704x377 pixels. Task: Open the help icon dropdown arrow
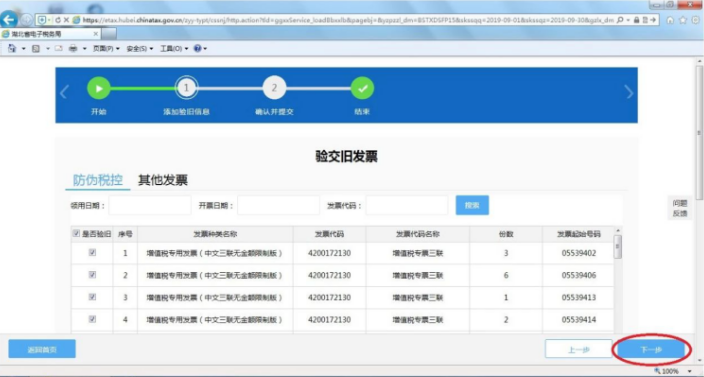pyautogui.click(x=205, y=48)
